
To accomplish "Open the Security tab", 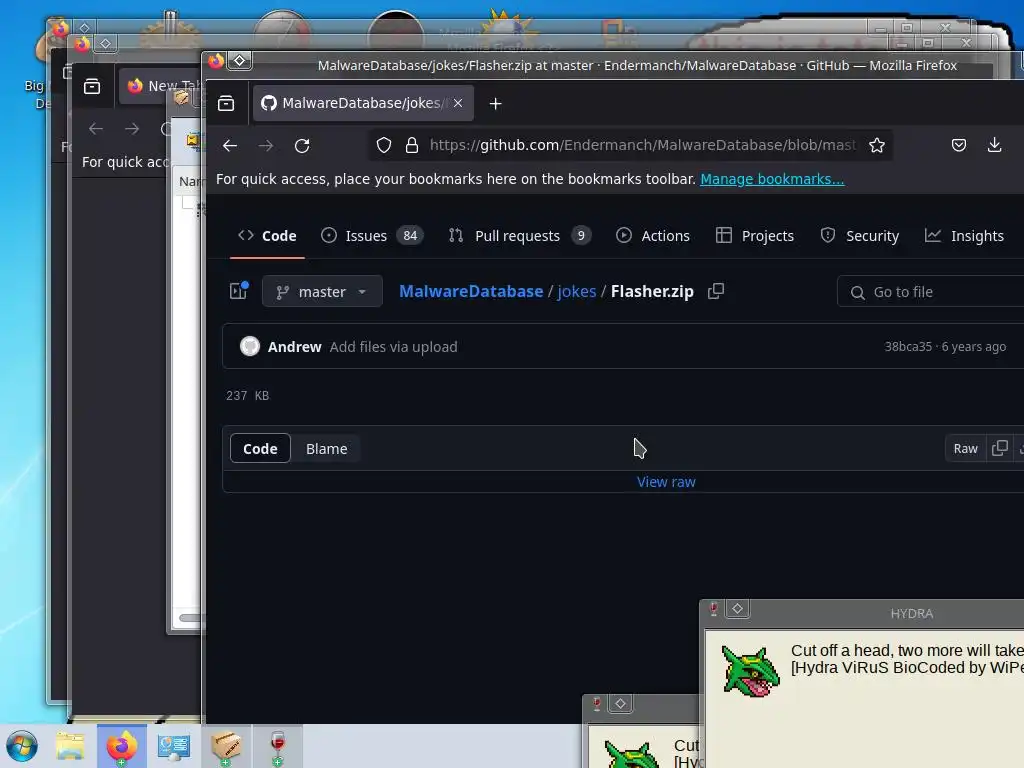I will pos(859,236).
